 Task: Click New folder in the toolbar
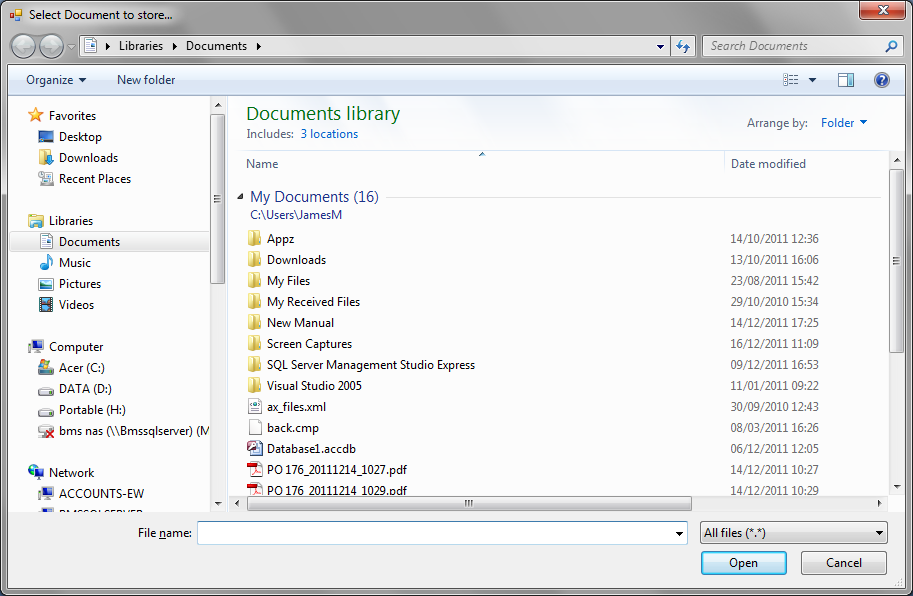[146, 80]
